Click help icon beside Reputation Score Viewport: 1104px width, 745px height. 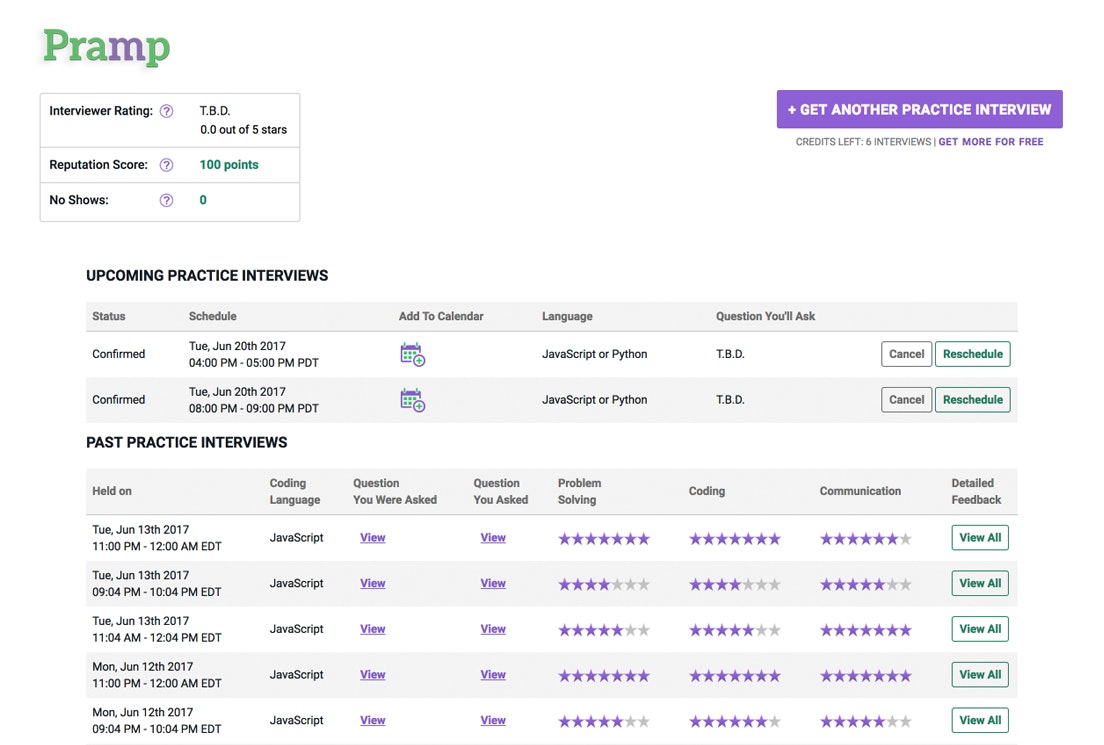[x=166, y=165]
